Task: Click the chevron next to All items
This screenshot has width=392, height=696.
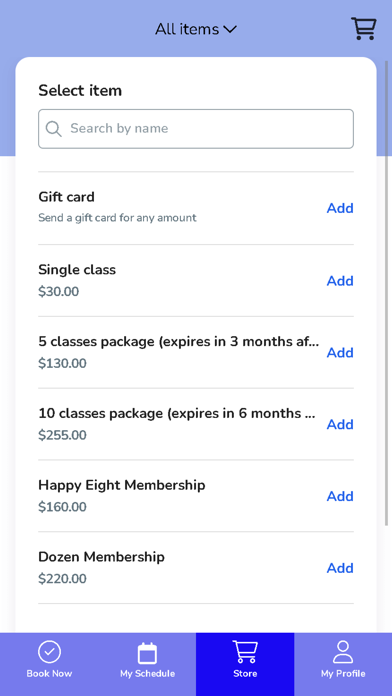Action: [230, 30]
